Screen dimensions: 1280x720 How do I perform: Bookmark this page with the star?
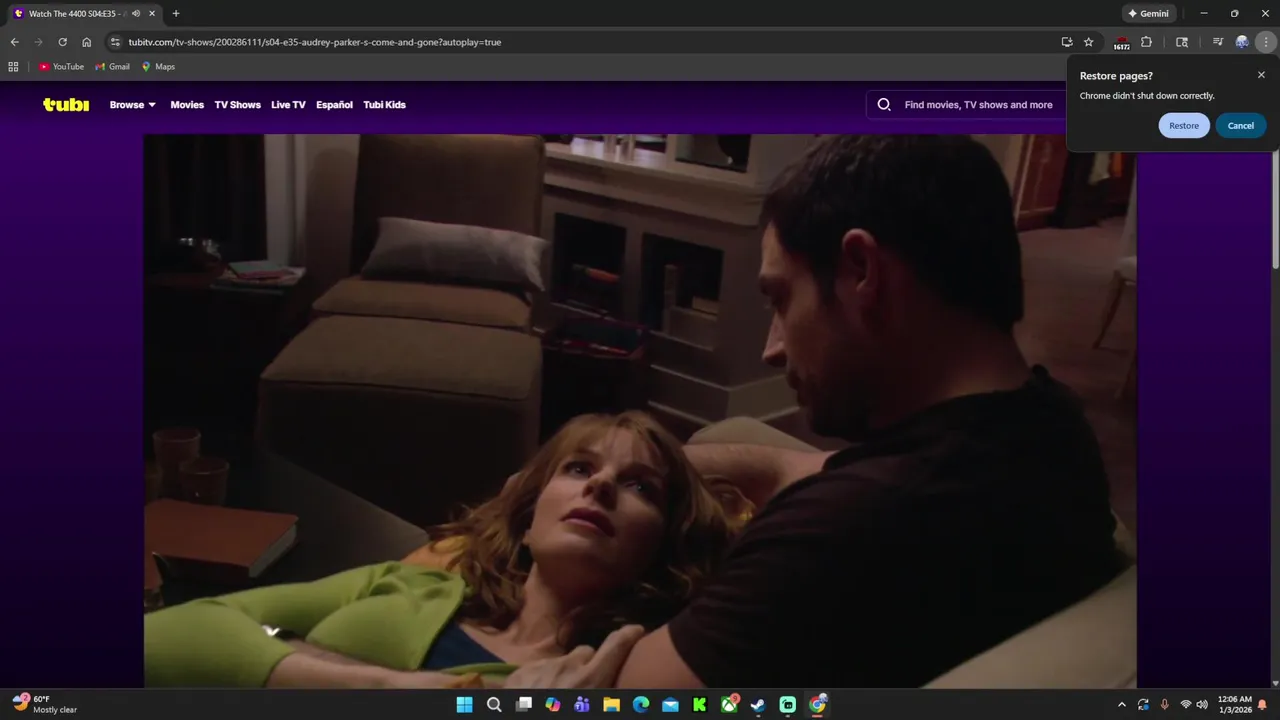(x=1089, y=42)
